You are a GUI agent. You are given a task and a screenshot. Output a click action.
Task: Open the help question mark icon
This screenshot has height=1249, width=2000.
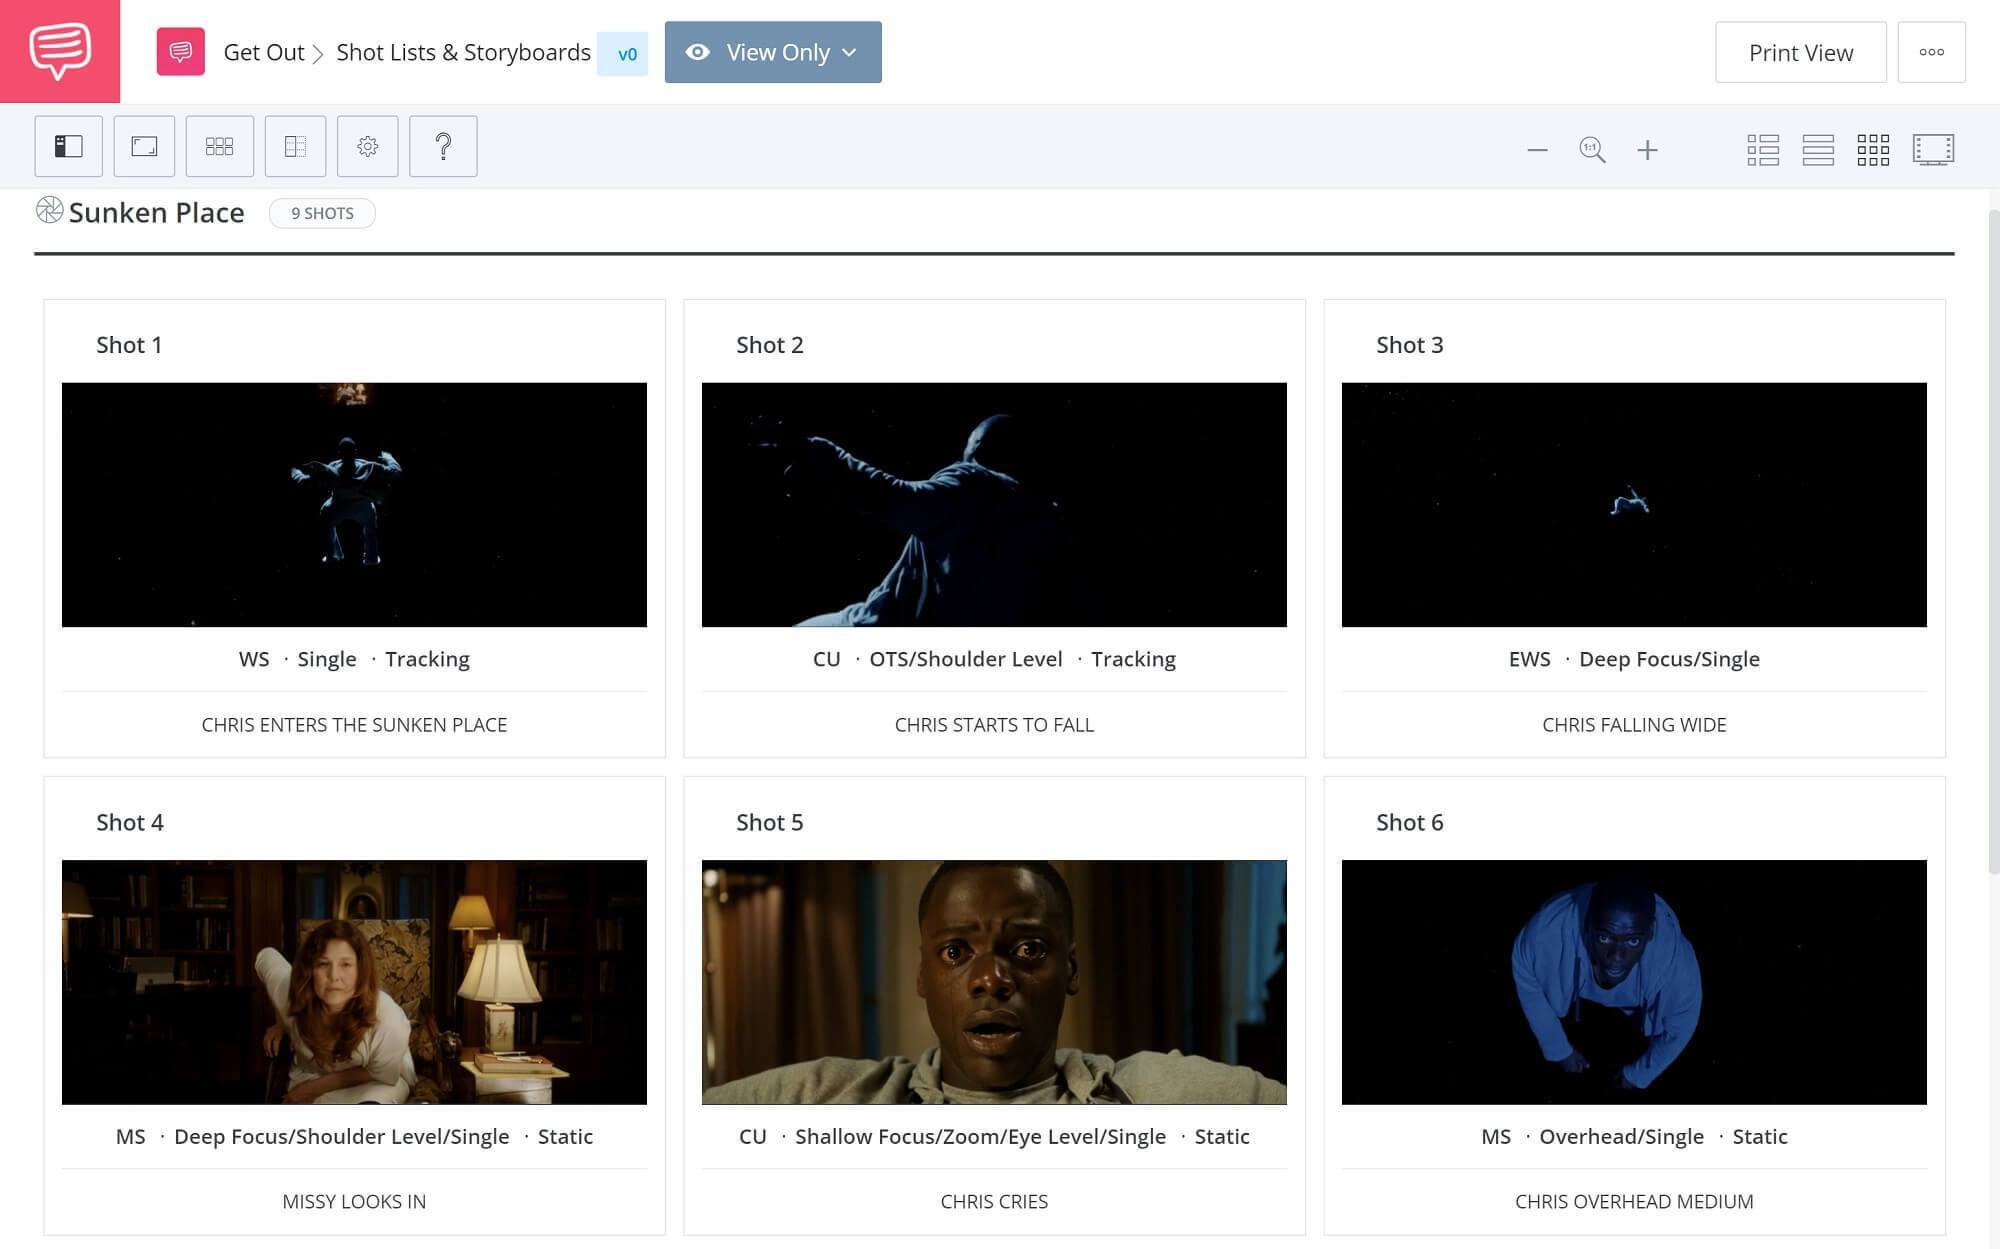[x=443, y=146]
